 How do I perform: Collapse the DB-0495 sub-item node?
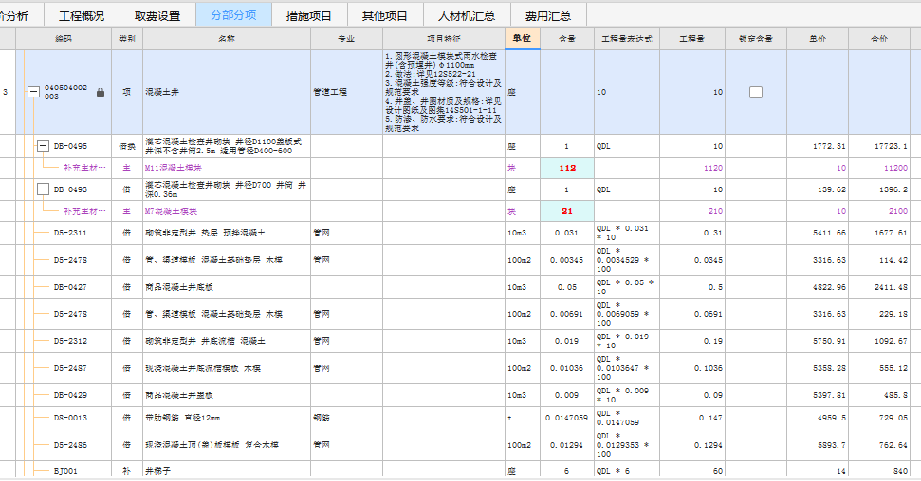pyautogui.click(x=43, y=146)
